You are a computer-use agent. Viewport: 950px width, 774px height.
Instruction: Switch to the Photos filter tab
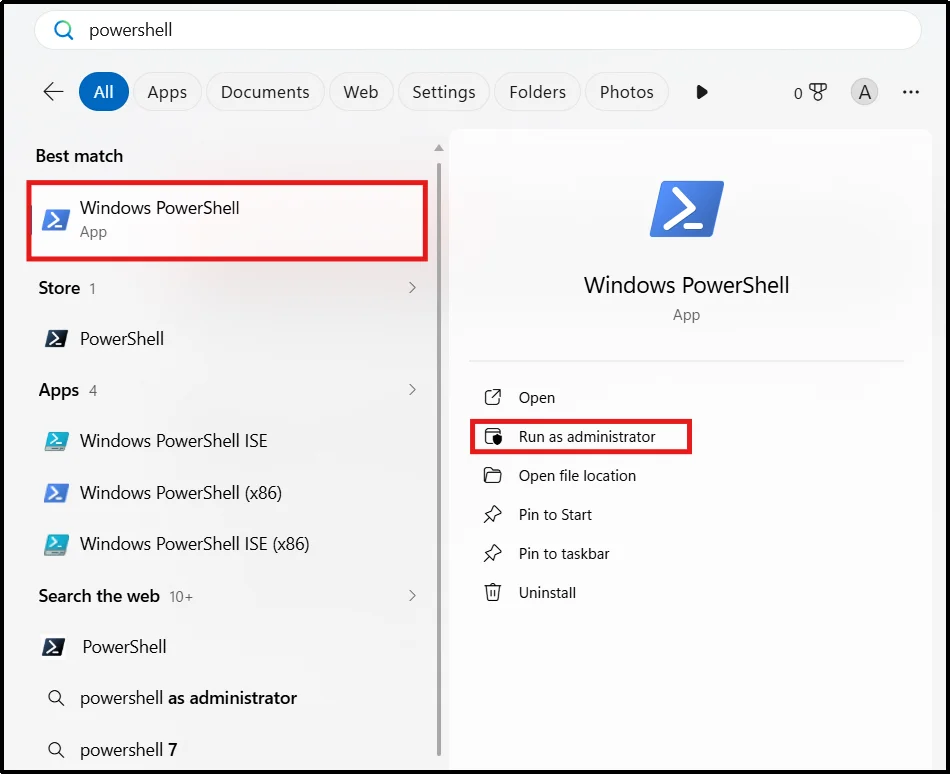tap(626, 91)
